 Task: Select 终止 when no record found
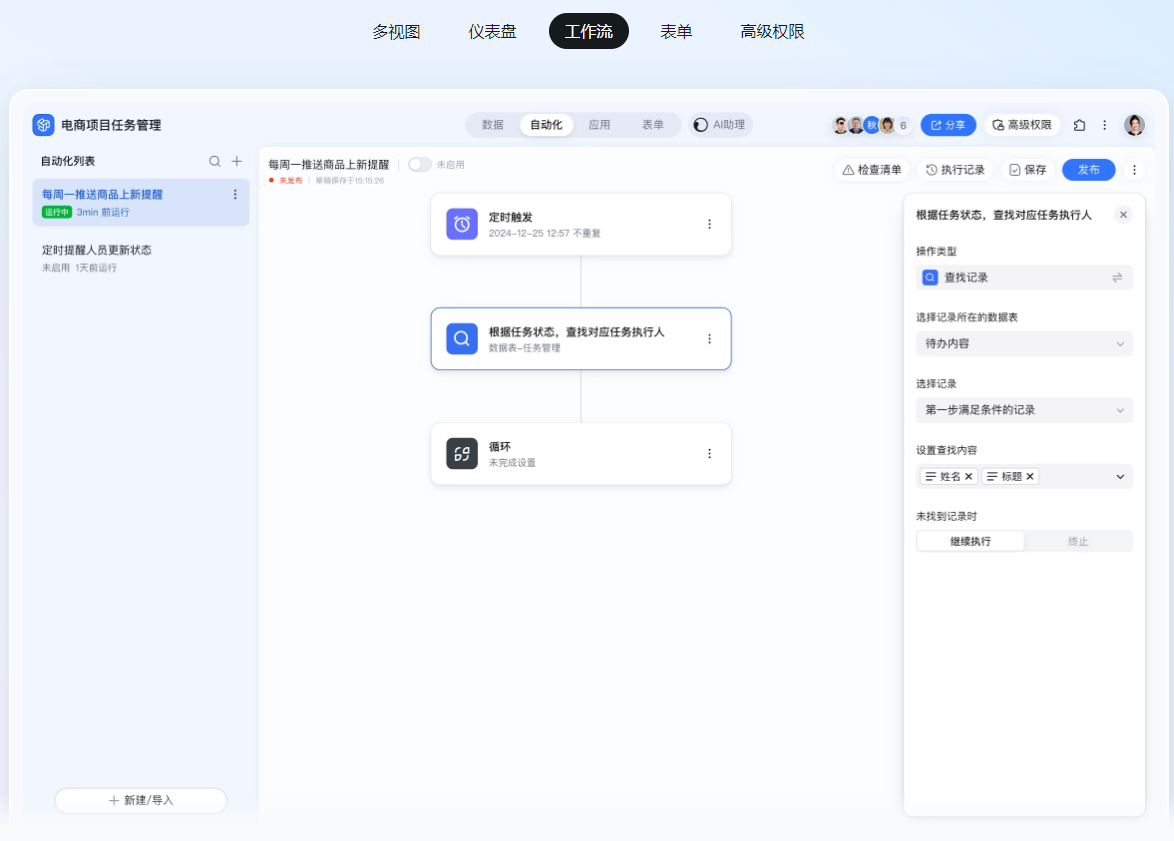tap(1078, 541)
